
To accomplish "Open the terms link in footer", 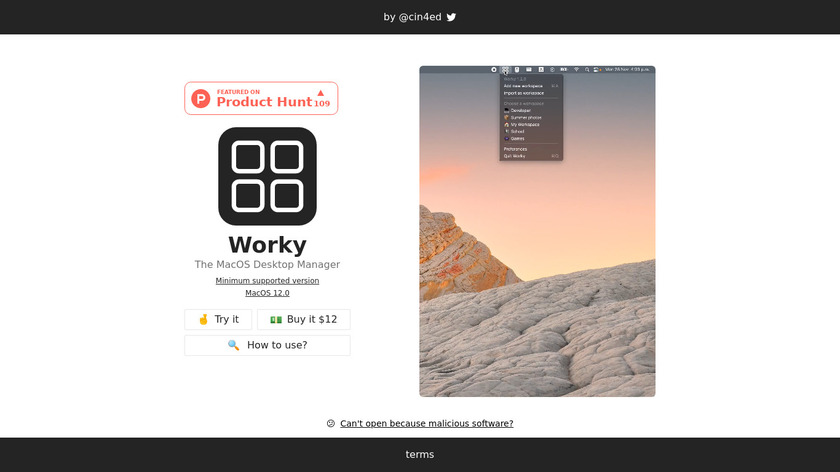I will pyautogui.click(x=419, y=454).
